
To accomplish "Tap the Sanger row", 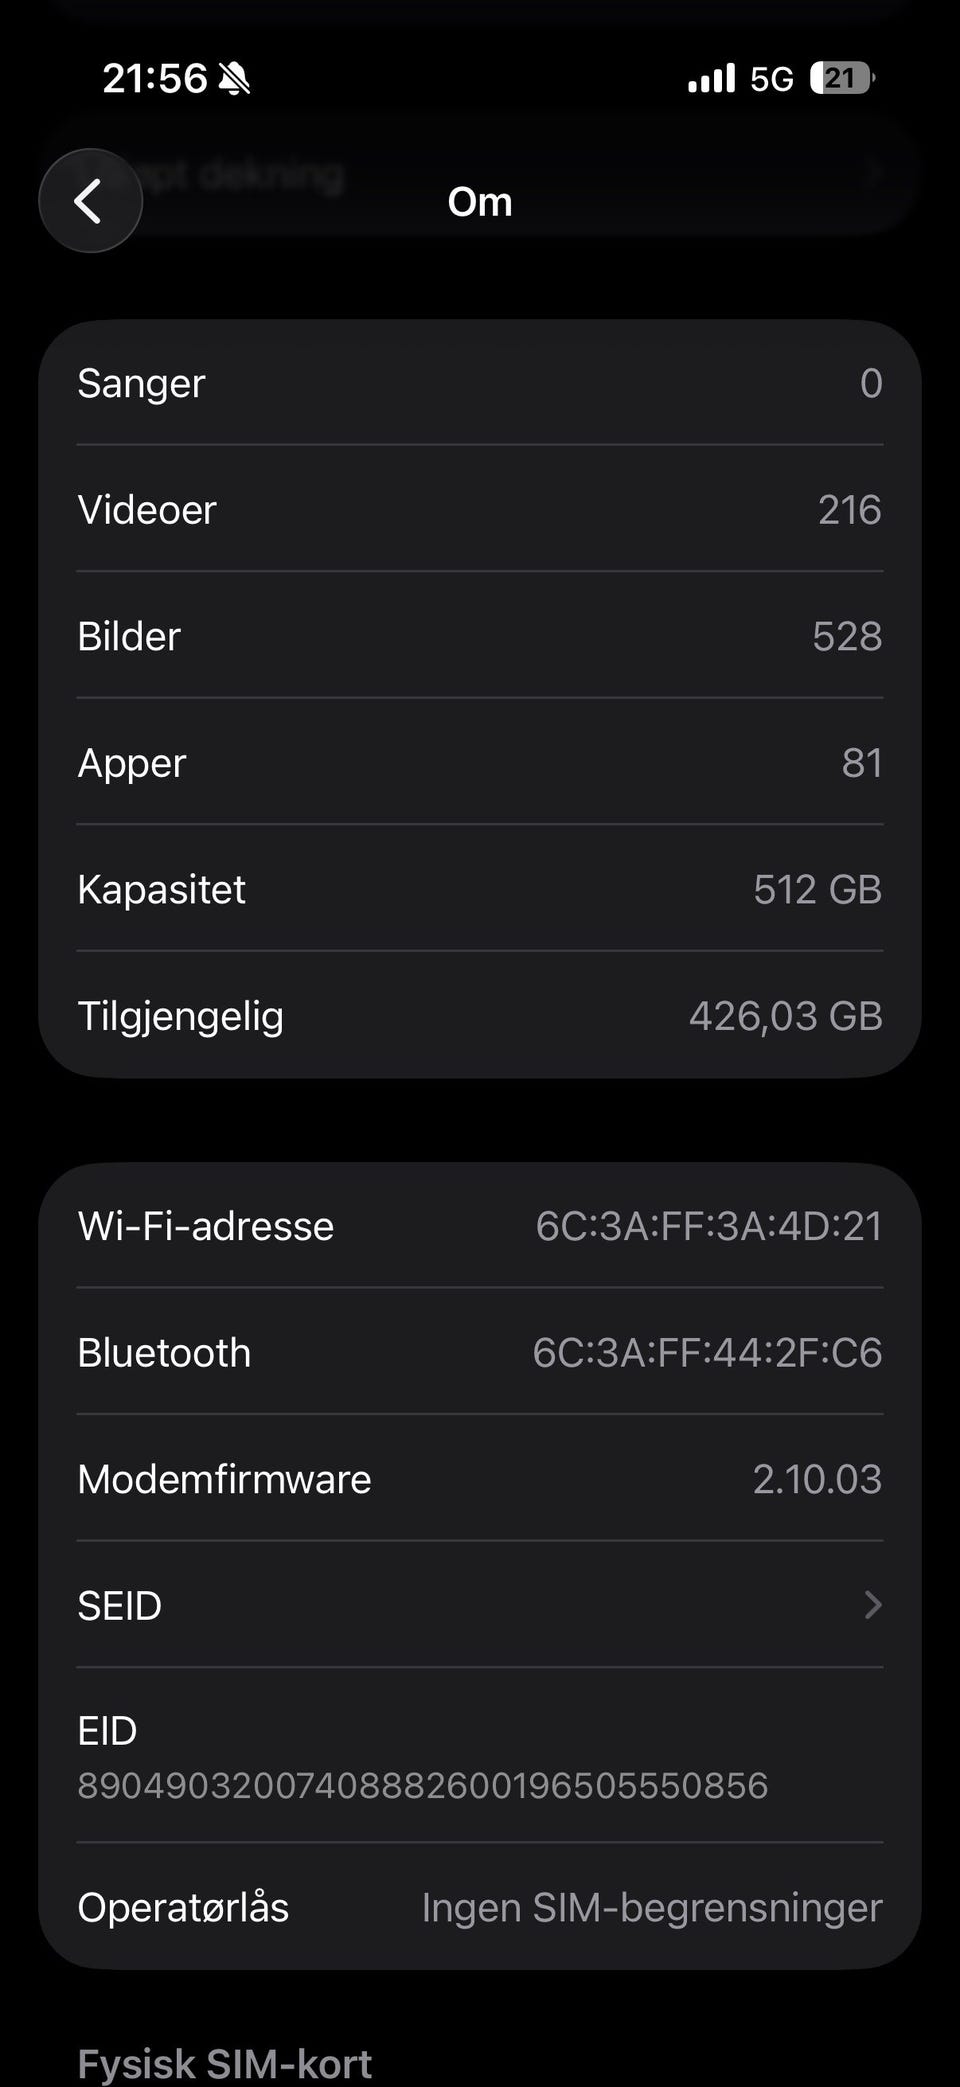I will pos(480,383).
